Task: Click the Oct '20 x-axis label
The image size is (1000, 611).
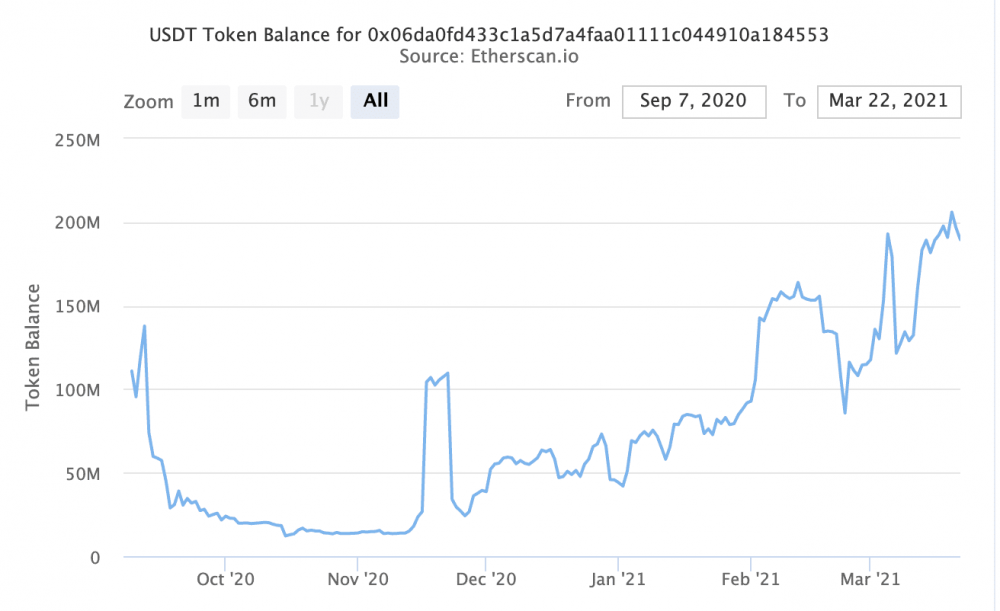Action: tap(227, 578)
